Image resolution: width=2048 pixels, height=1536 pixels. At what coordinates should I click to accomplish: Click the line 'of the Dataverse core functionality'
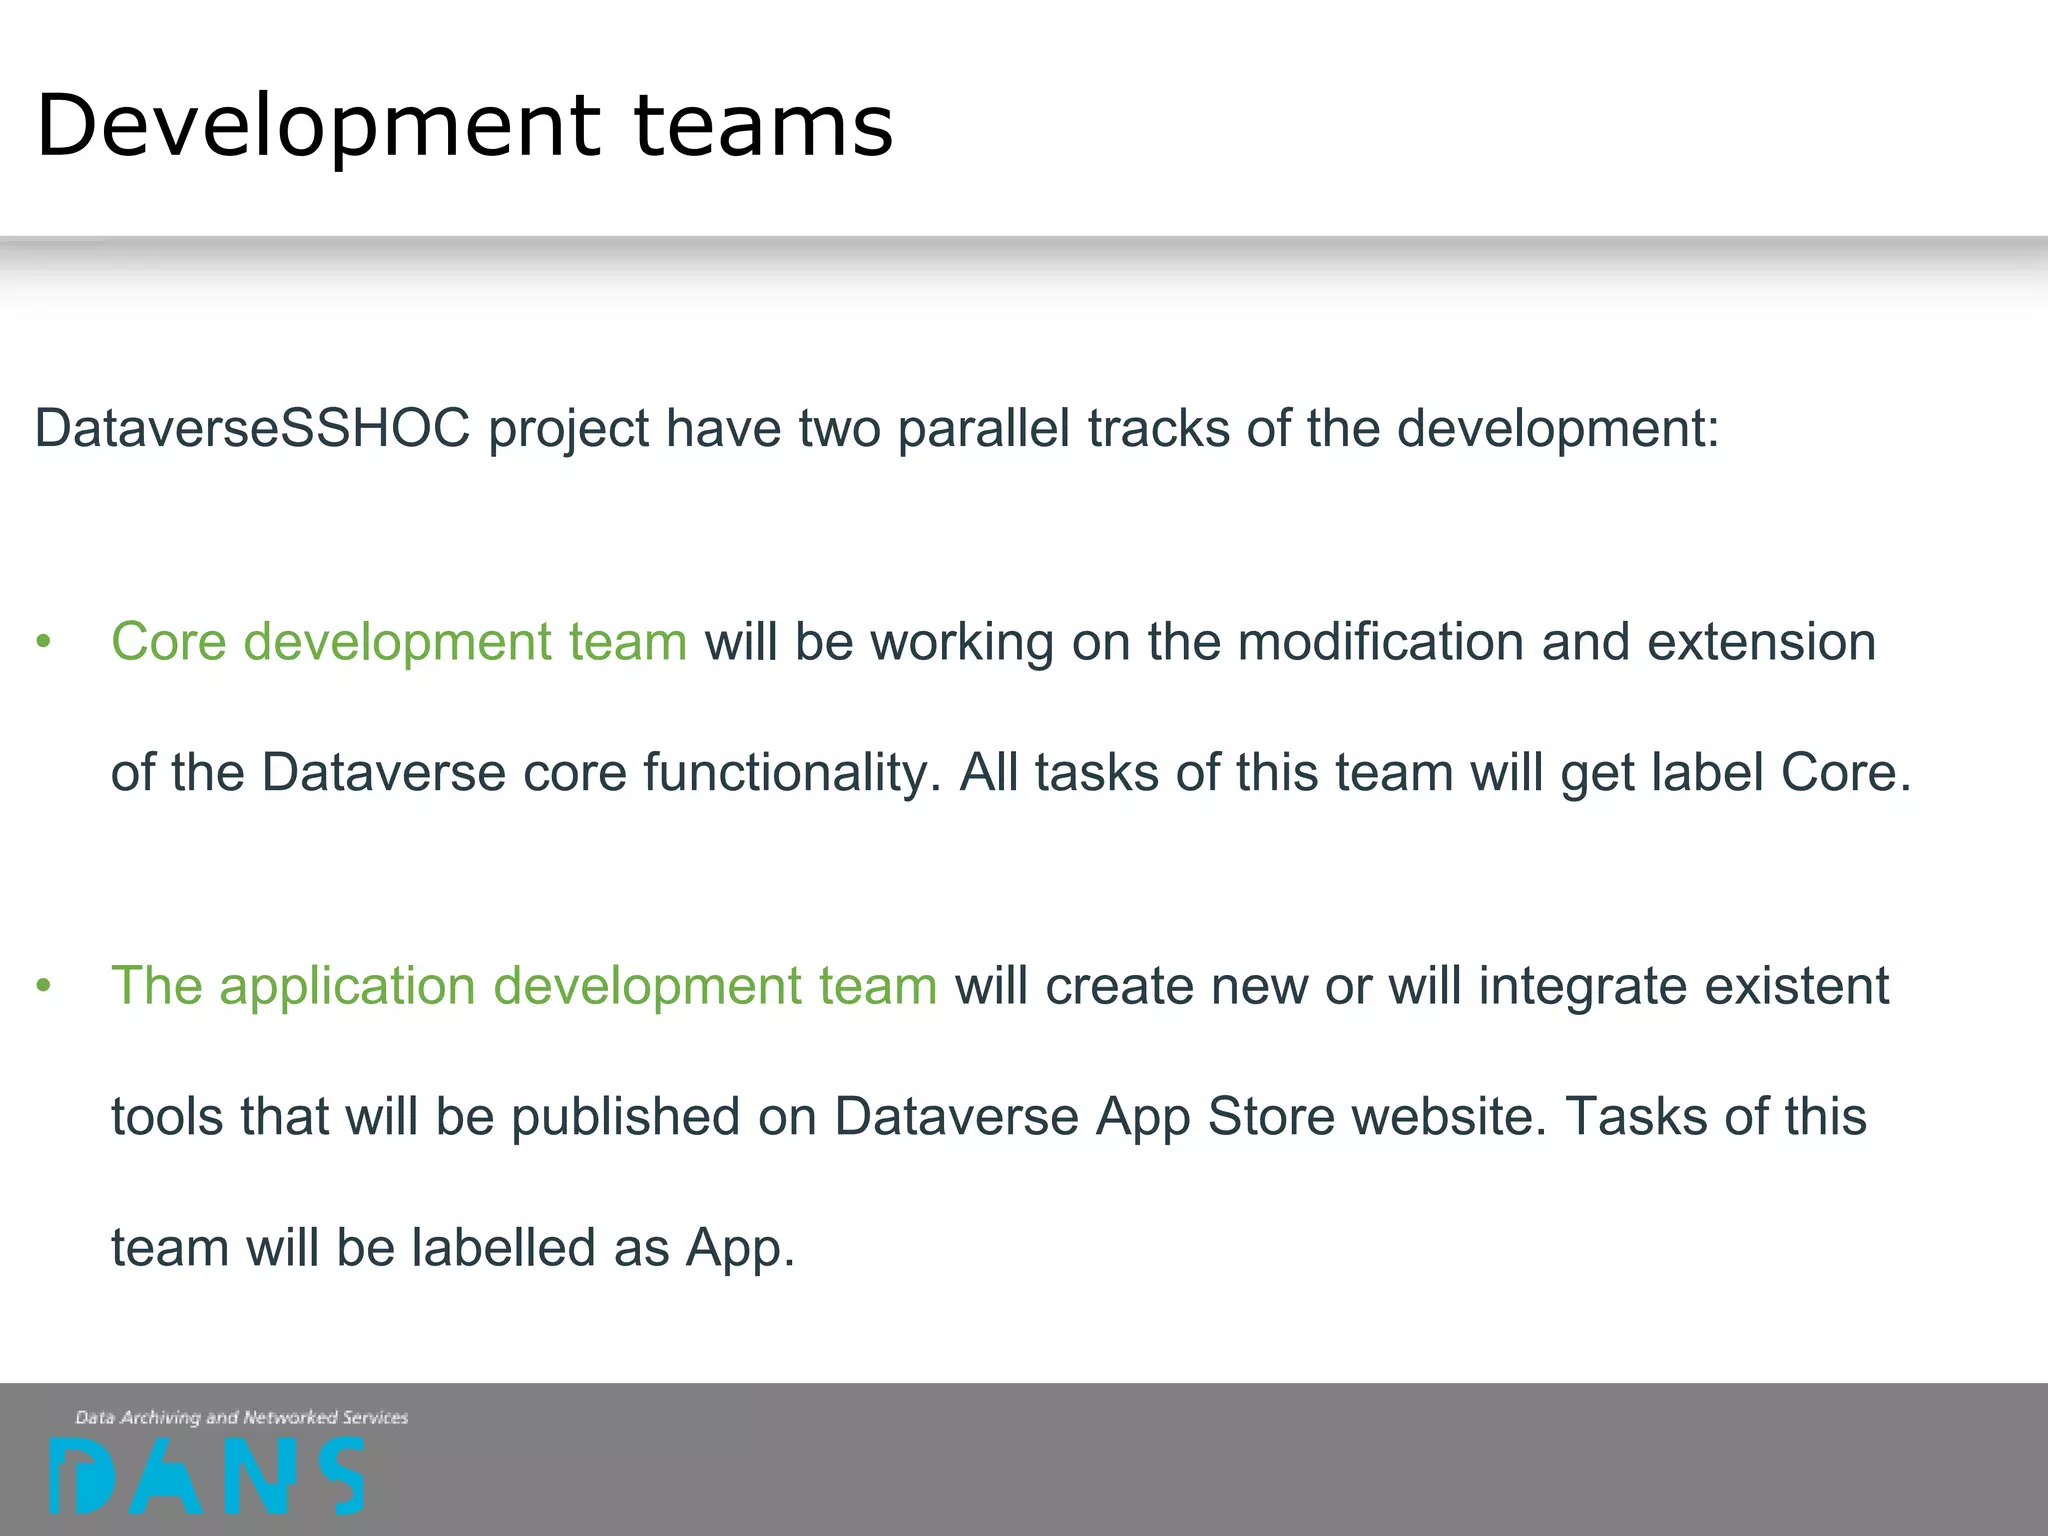point(1011,773)
